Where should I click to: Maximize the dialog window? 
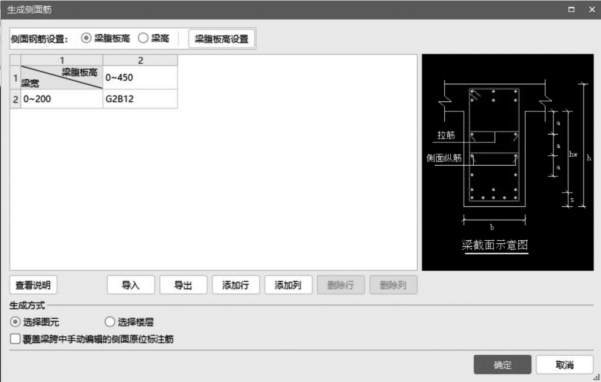pos(571,9)
